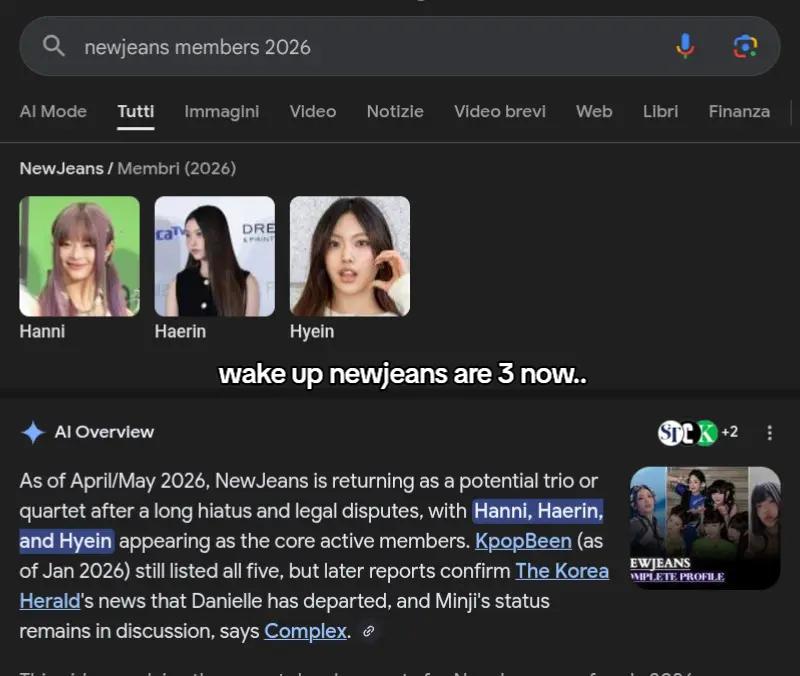Open the NewJeans complete profile thumbnail
Viewport: 800px width, 676px height.
pos(705,528)
